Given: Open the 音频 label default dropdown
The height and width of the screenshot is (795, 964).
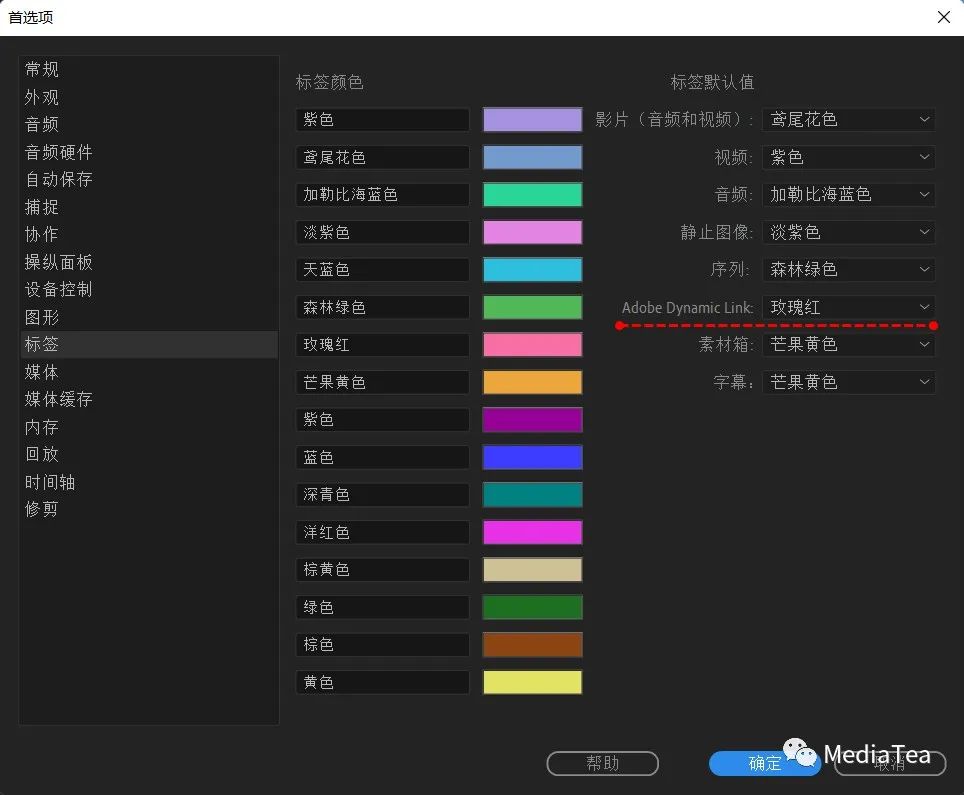Looking at the screenshot, I should point(848,194).
